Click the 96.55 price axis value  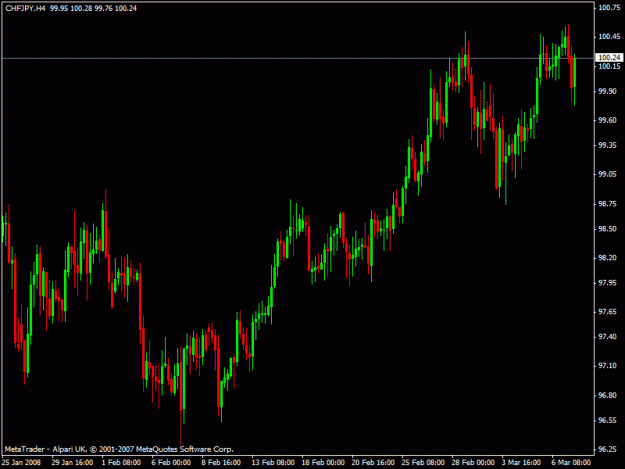pos(608,420)
